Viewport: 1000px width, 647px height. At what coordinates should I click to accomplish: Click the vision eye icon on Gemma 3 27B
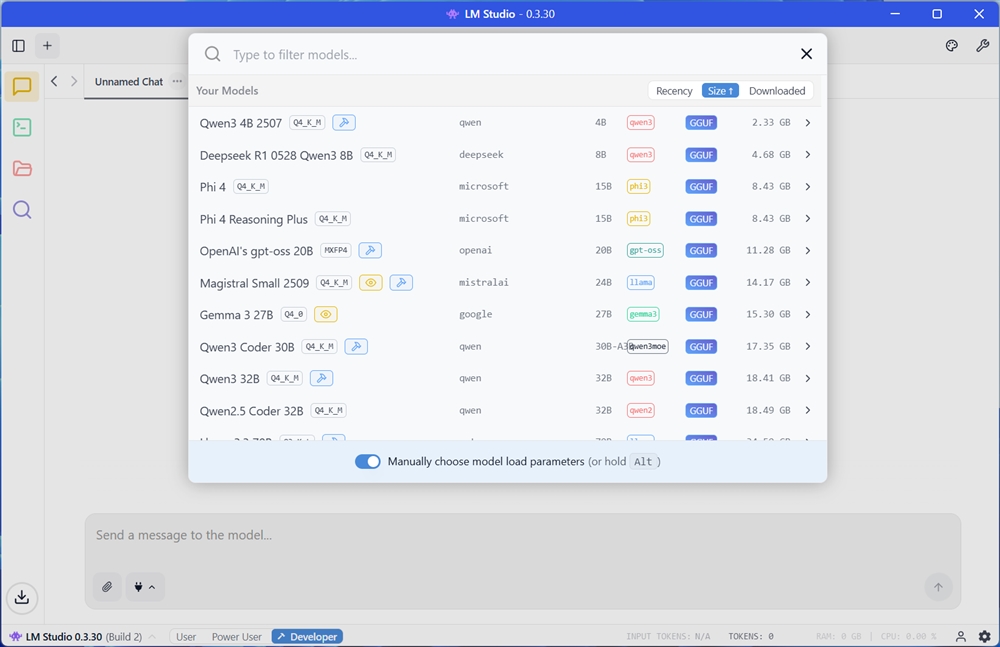[x=326, y=314]
